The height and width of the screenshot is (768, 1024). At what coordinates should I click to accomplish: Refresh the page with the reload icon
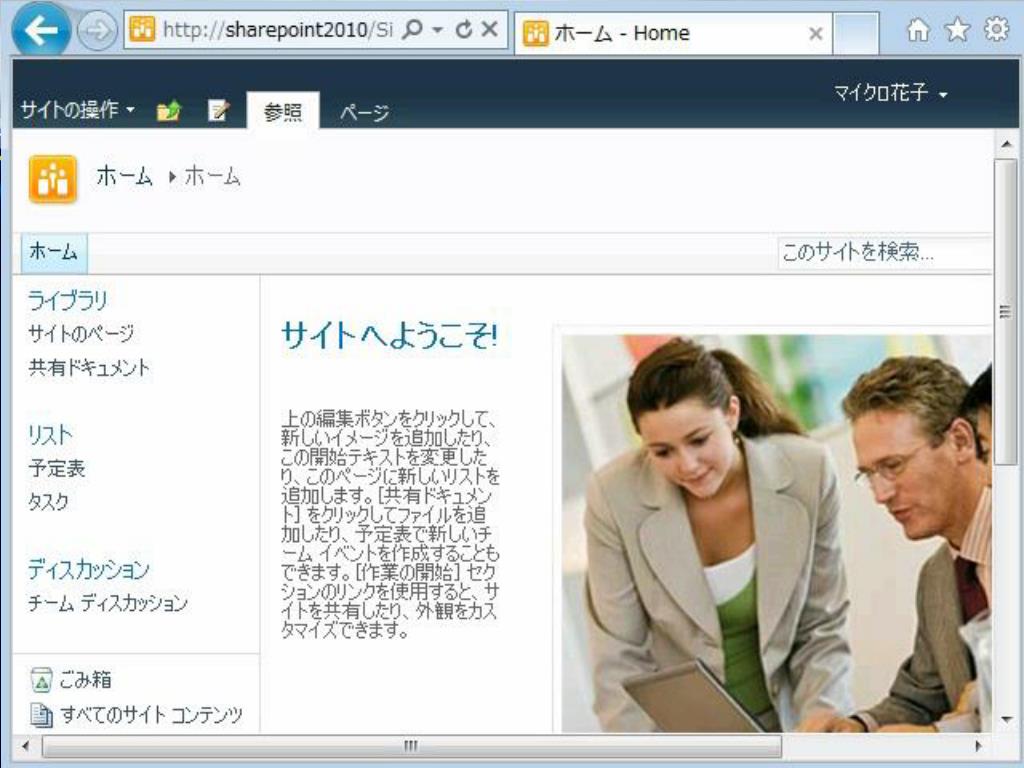point(464,29)
